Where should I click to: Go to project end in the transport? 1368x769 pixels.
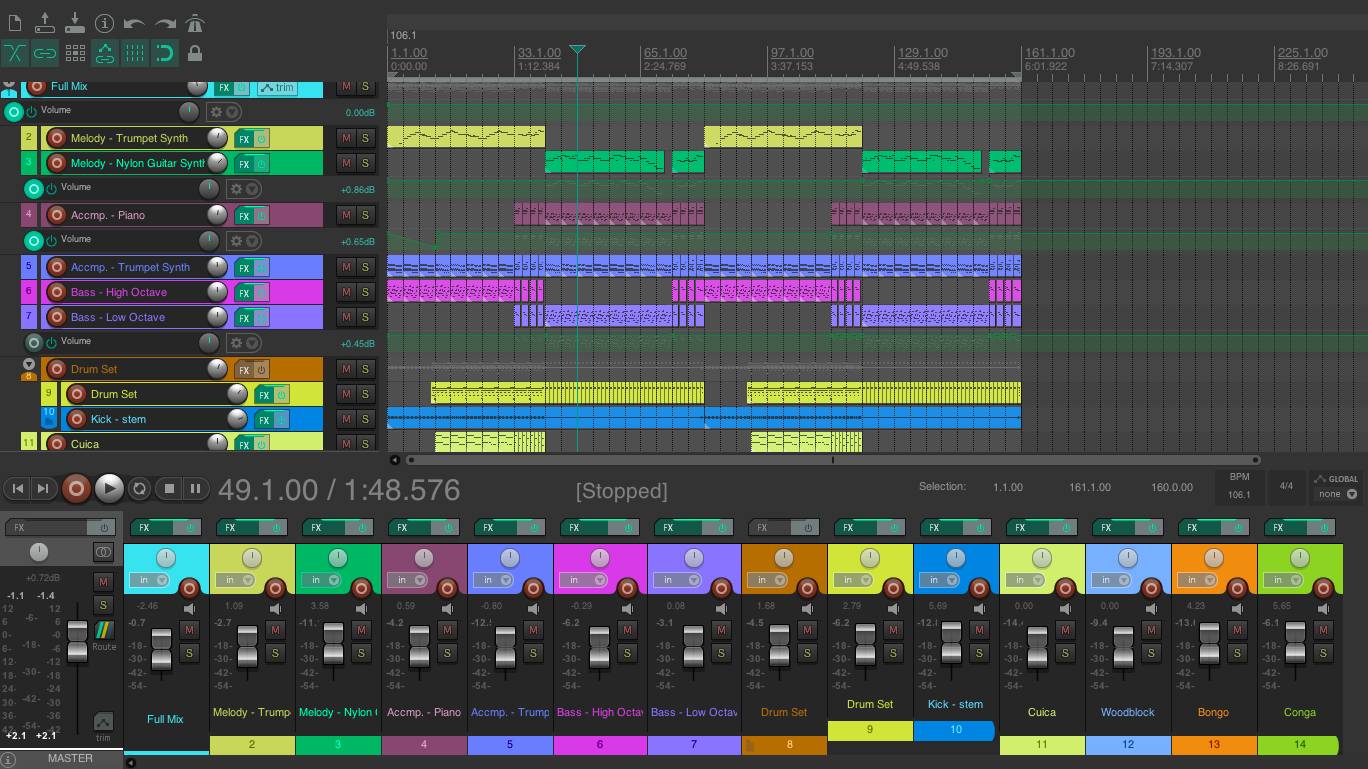coord(42,488)
